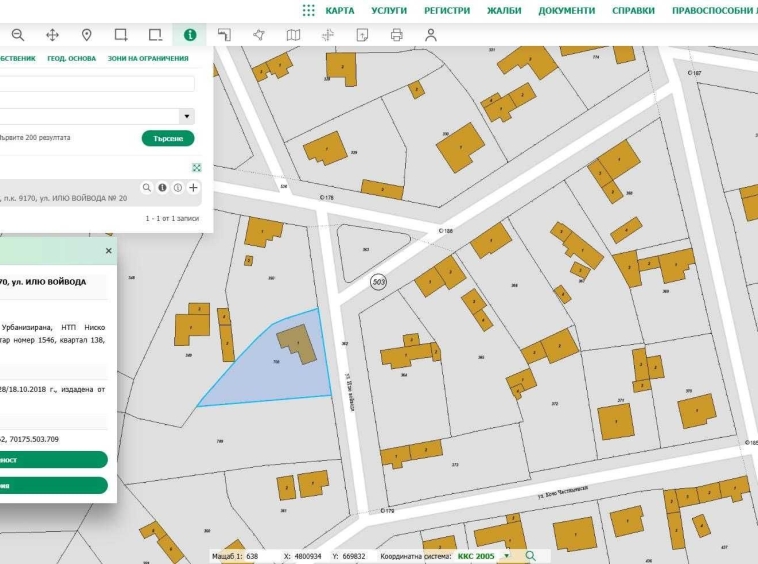Screen dimensions: 758x564
Task: Close the property info popup
Action: (x=109, y=251)
